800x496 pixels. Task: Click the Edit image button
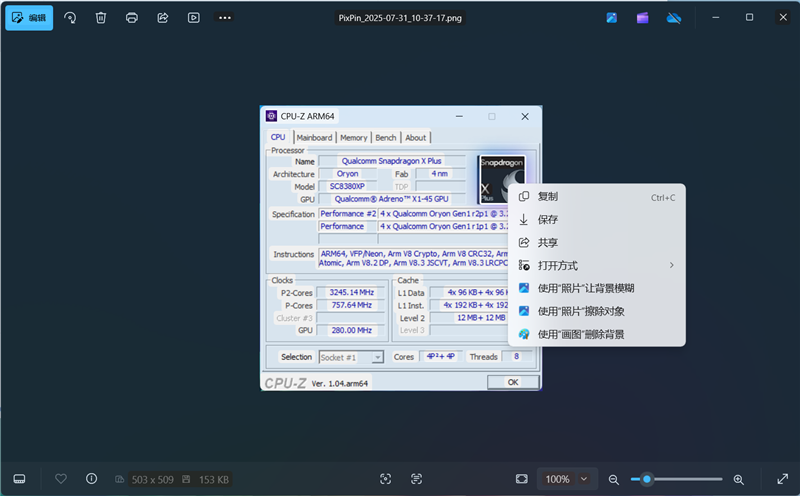point(29,18)
